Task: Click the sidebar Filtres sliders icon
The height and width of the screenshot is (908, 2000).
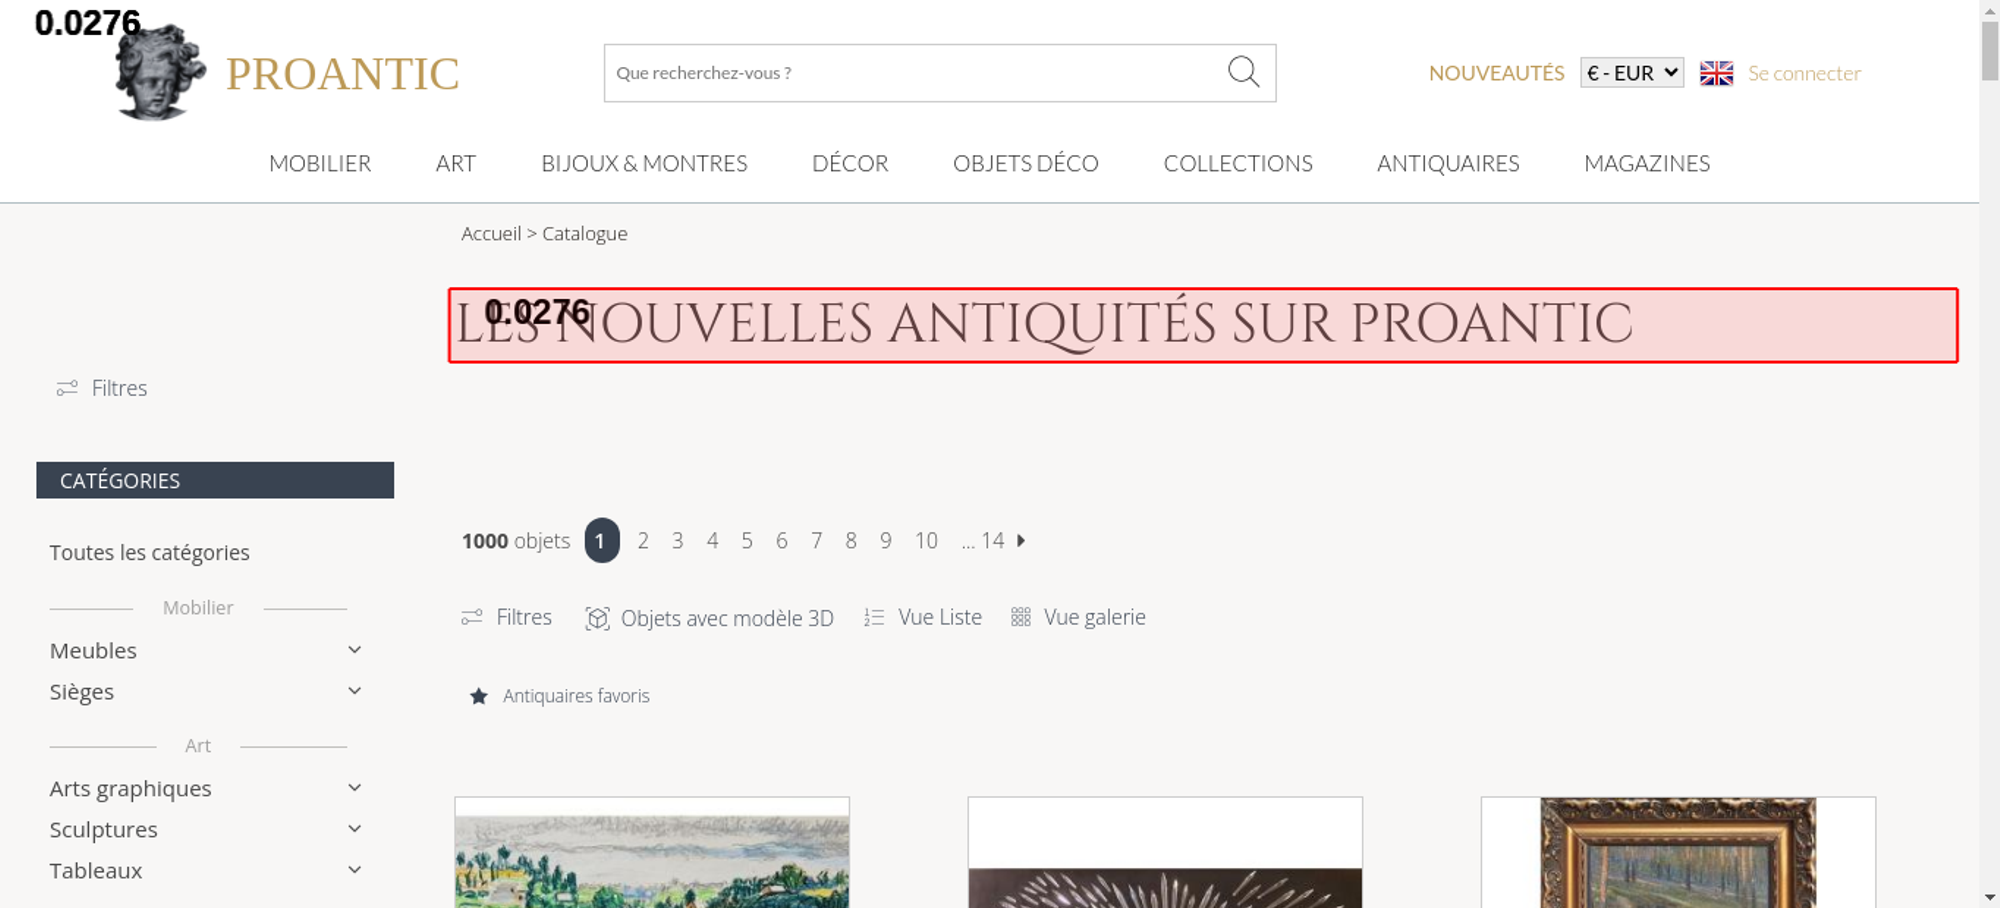Action: tap(67, 388)
